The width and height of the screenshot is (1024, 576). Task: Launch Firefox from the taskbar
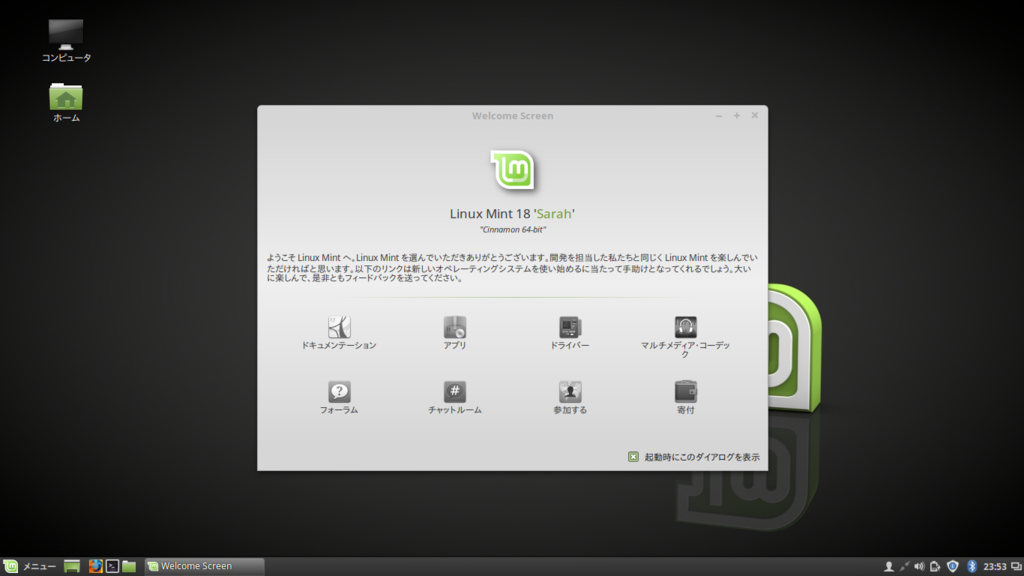[x=95, y=566]
